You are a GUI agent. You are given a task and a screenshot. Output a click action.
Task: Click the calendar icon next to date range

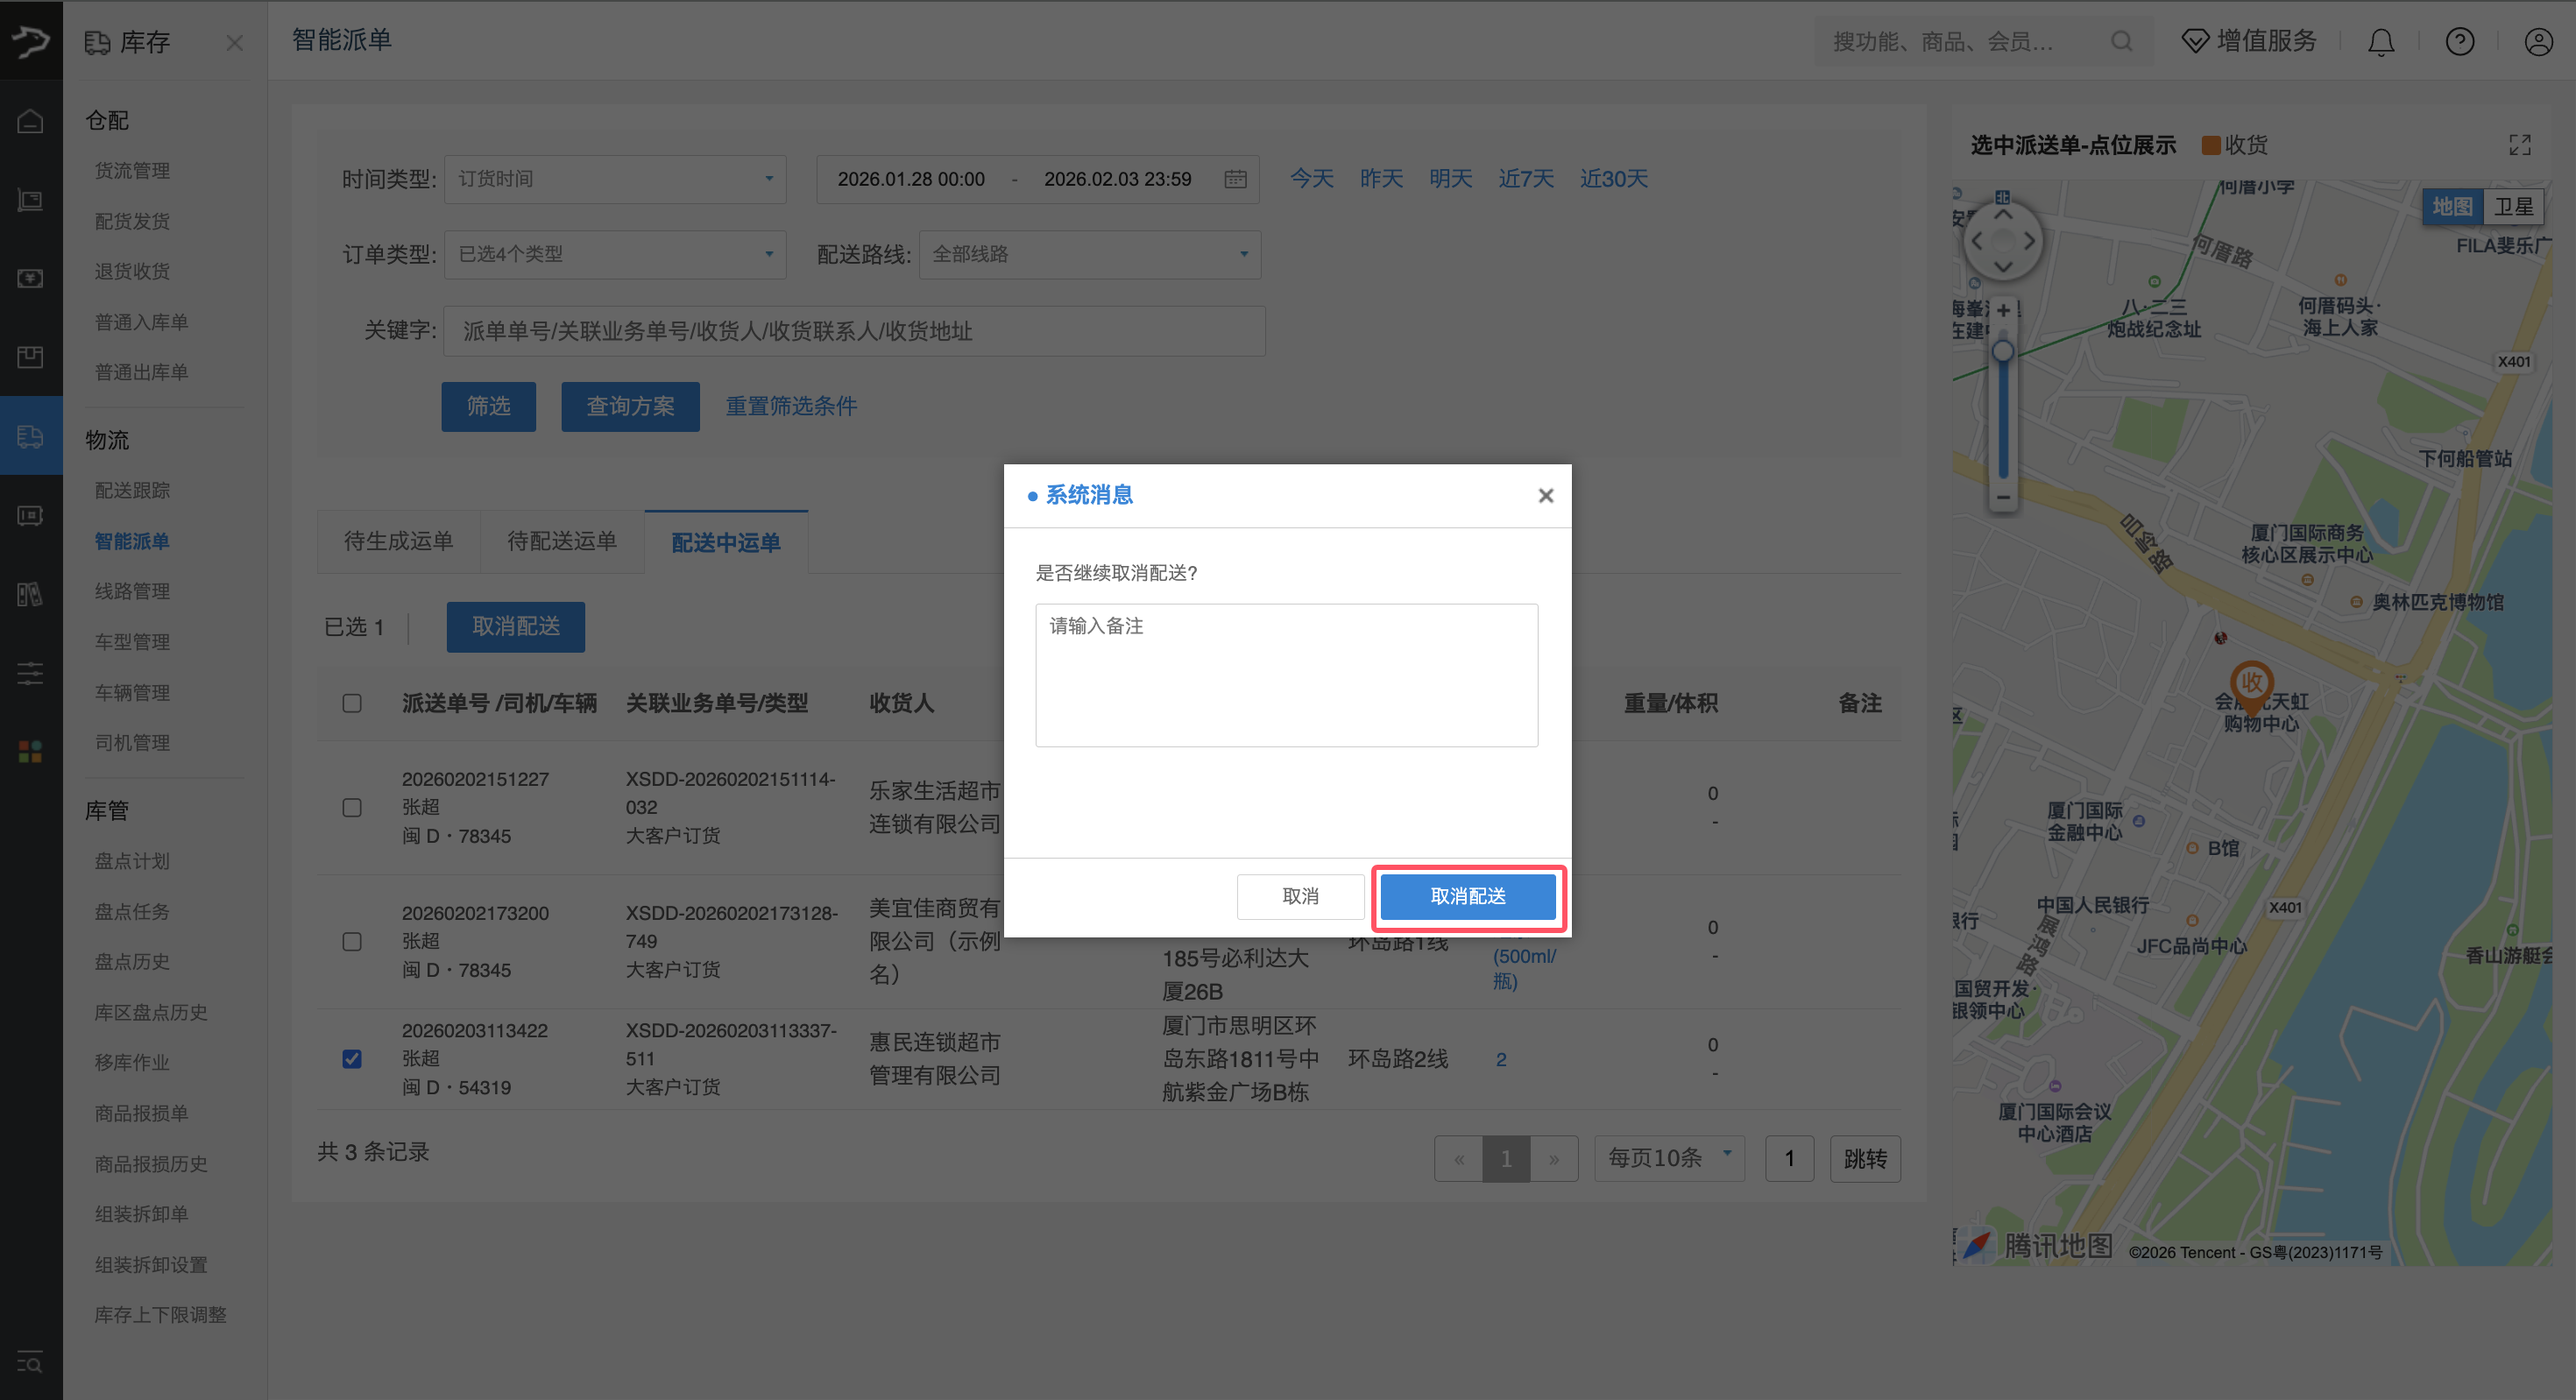coord(1236,178)
